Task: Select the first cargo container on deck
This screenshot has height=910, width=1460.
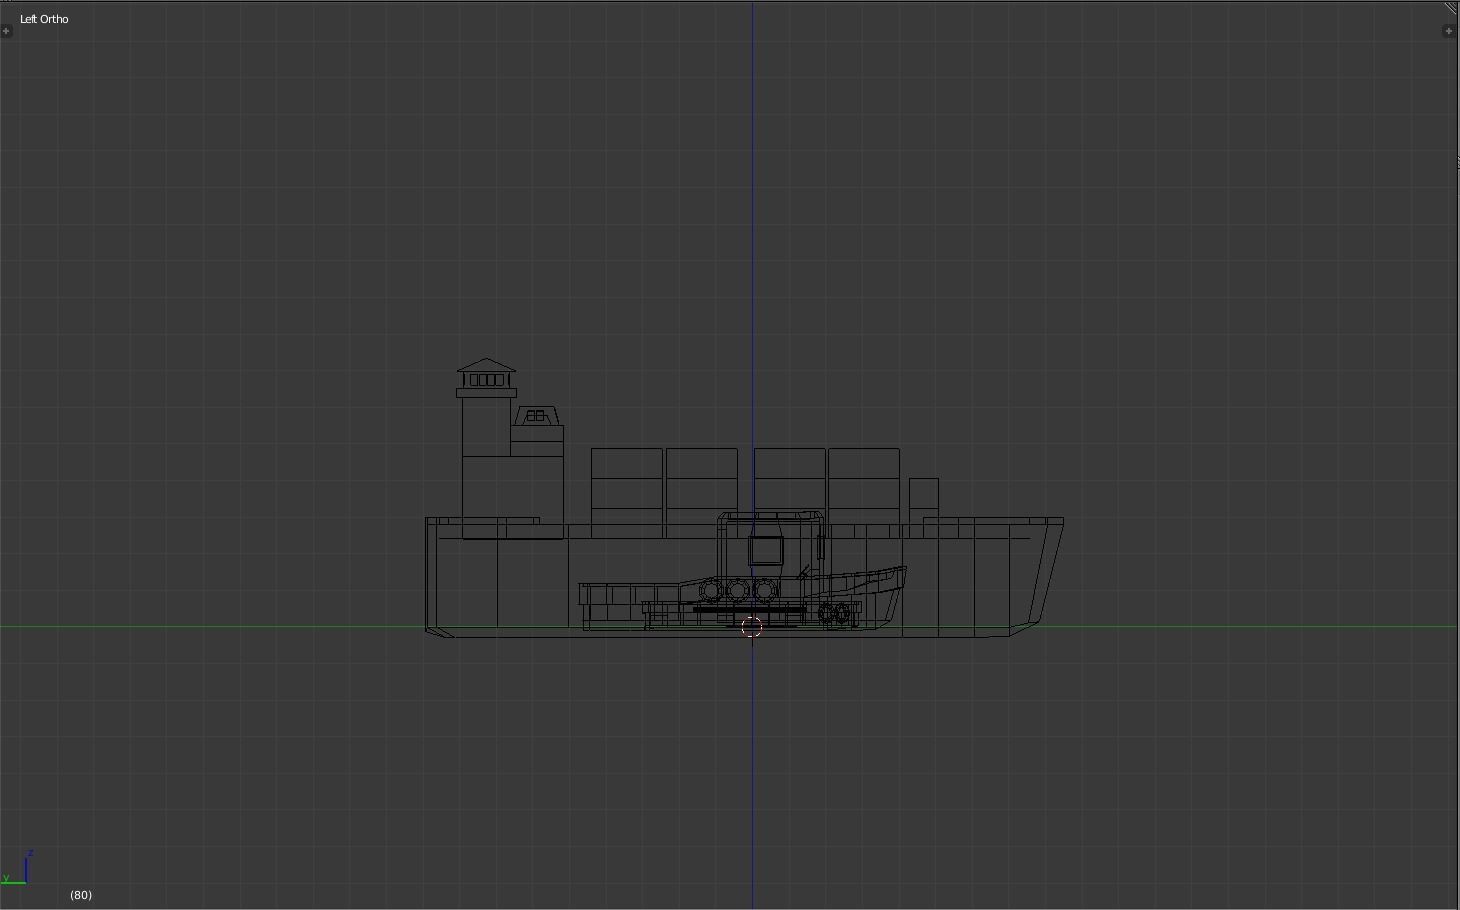Action: point(627,493)
